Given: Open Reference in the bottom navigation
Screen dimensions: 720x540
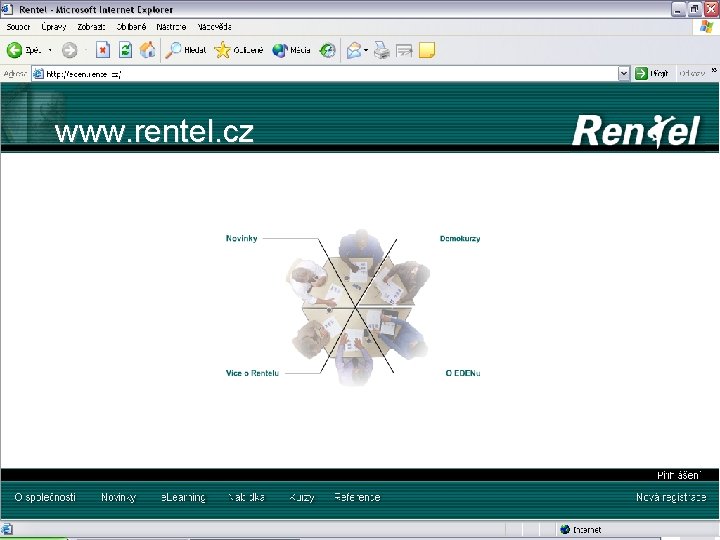Looking at the screenshot, I should point(357,497).
